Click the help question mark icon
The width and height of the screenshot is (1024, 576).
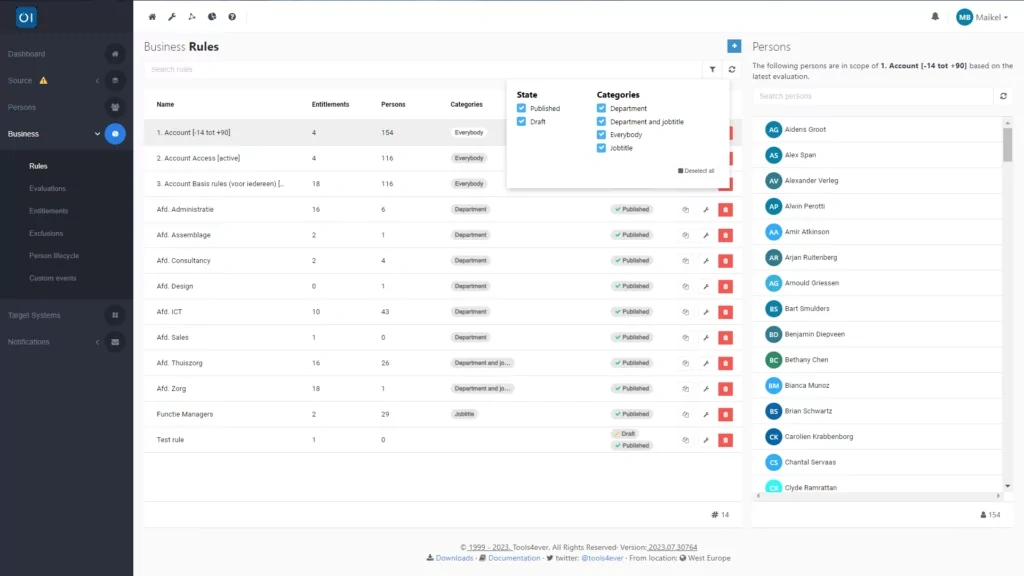tap(231, 16)
